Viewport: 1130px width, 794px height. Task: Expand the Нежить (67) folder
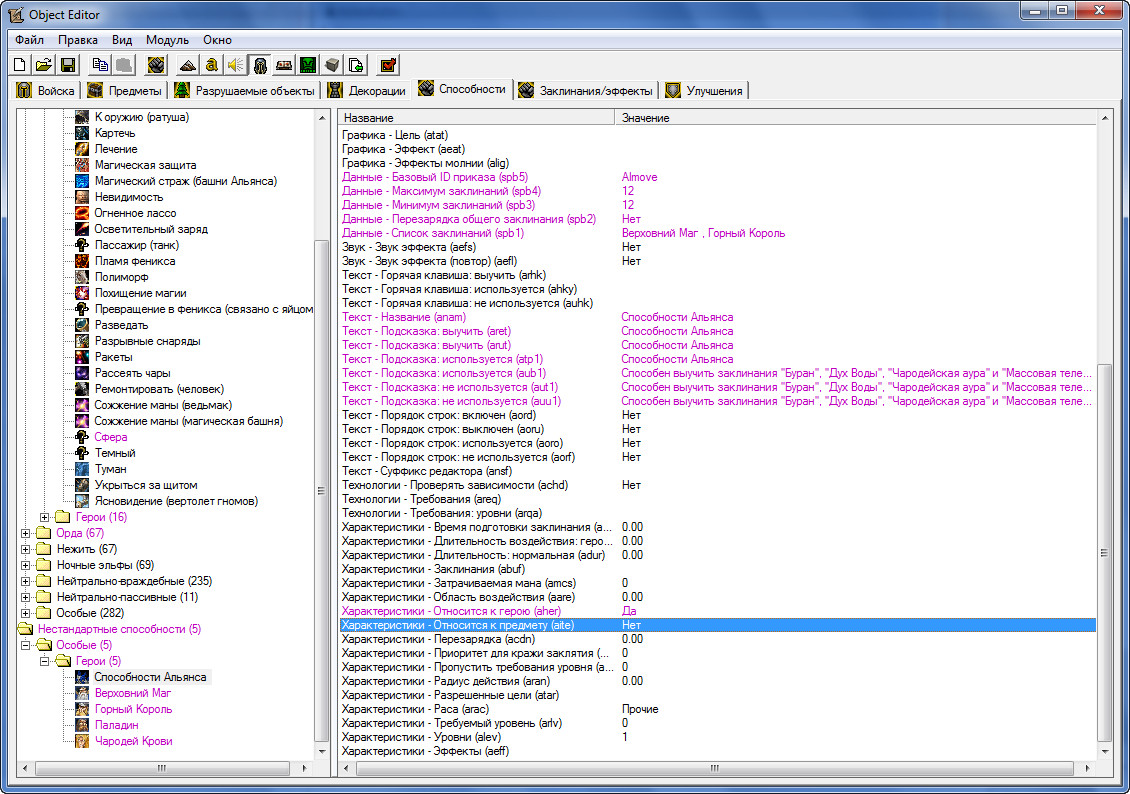tap(25, 549)
